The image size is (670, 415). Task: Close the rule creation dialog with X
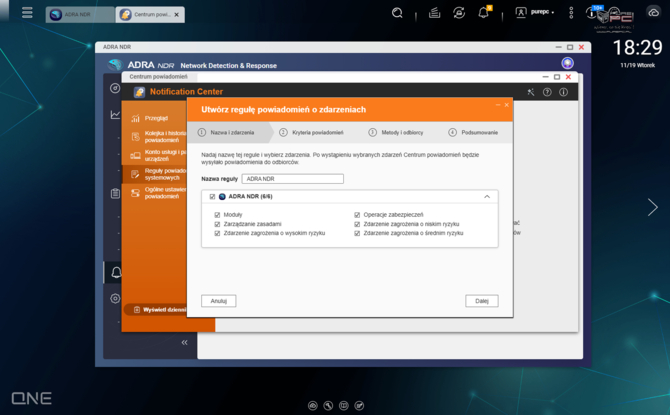pyautogui.click(x=507, y=105)
